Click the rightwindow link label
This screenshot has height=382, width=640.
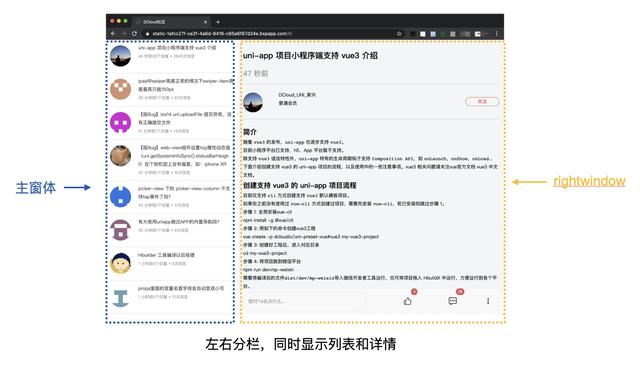click(589, 181)
